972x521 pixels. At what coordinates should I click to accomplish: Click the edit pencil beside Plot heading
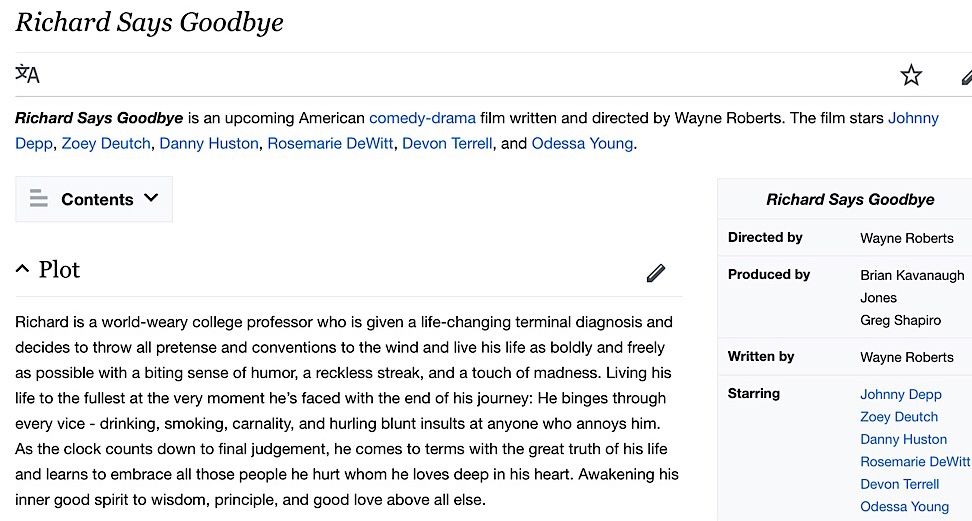[656, 272]
